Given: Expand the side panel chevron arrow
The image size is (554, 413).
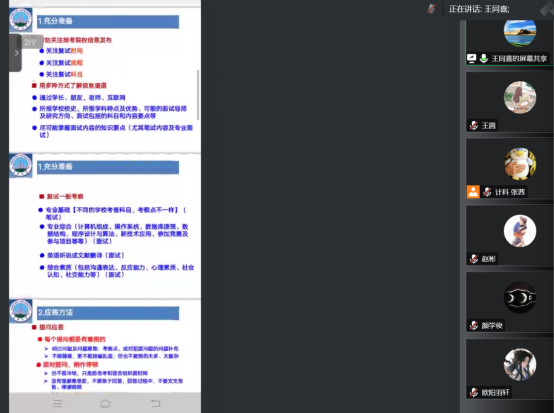Looking at the screenshot, I should click(x=16, y=53).
